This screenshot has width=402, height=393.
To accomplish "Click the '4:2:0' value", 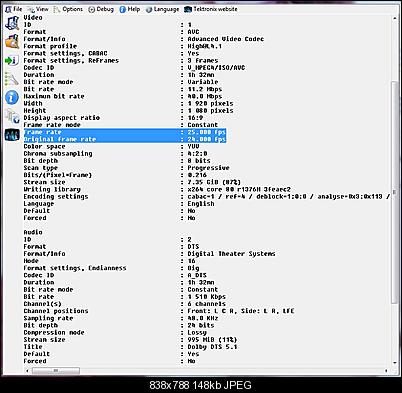I will [197, 154].
